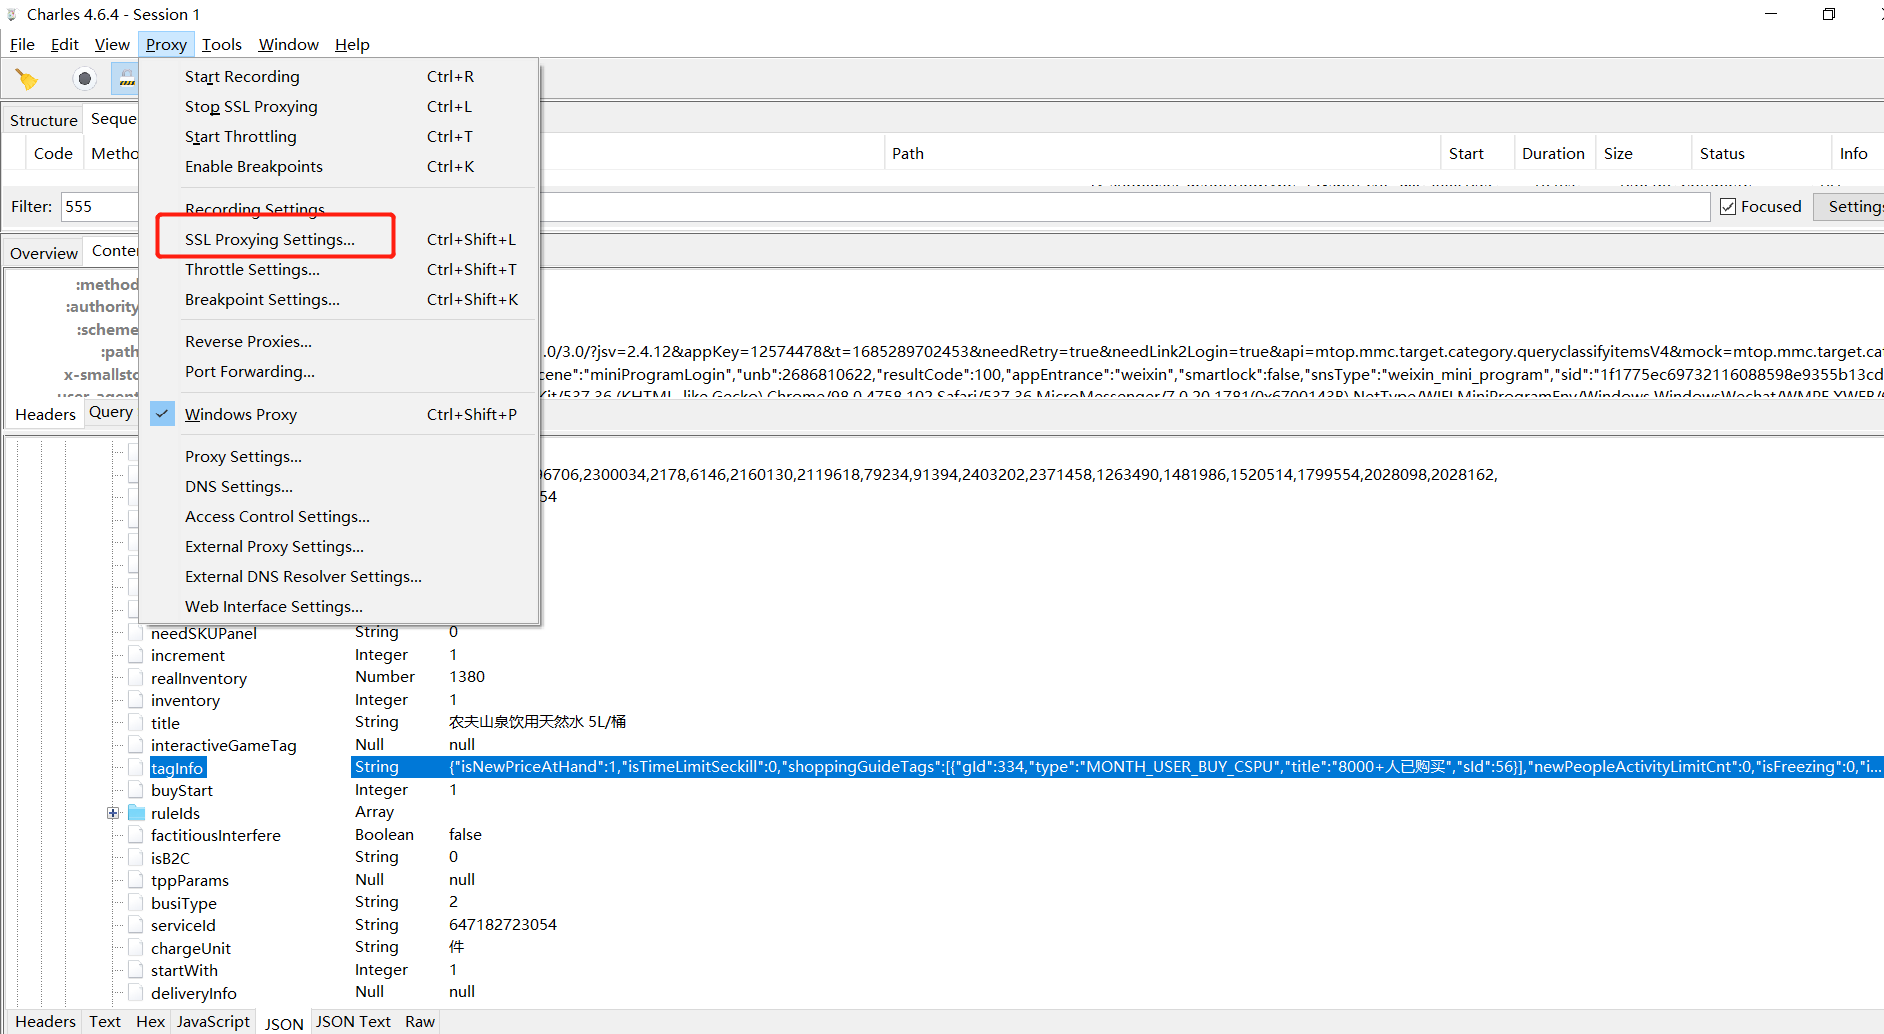Click the restore window button

[x=1828, y=14]
